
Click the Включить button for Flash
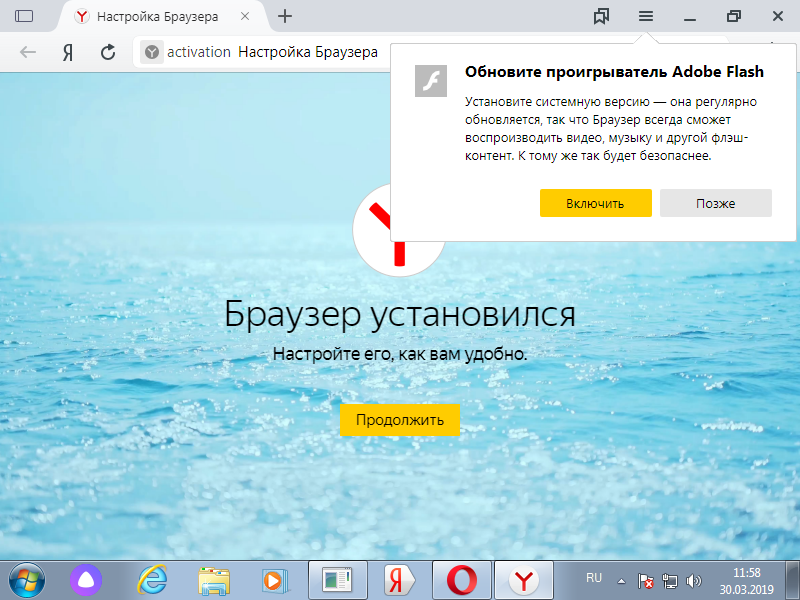595,203
